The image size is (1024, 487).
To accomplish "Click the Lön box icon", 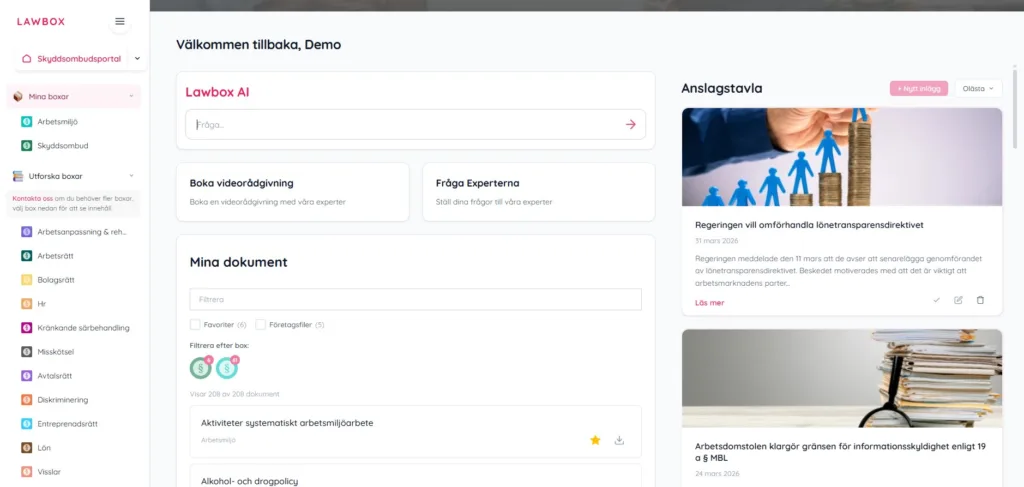I will click(x=26, y=448).
